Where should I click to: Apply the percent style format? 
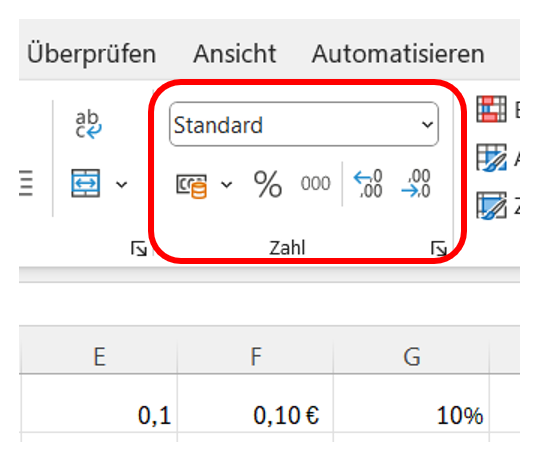pos(268,184)
